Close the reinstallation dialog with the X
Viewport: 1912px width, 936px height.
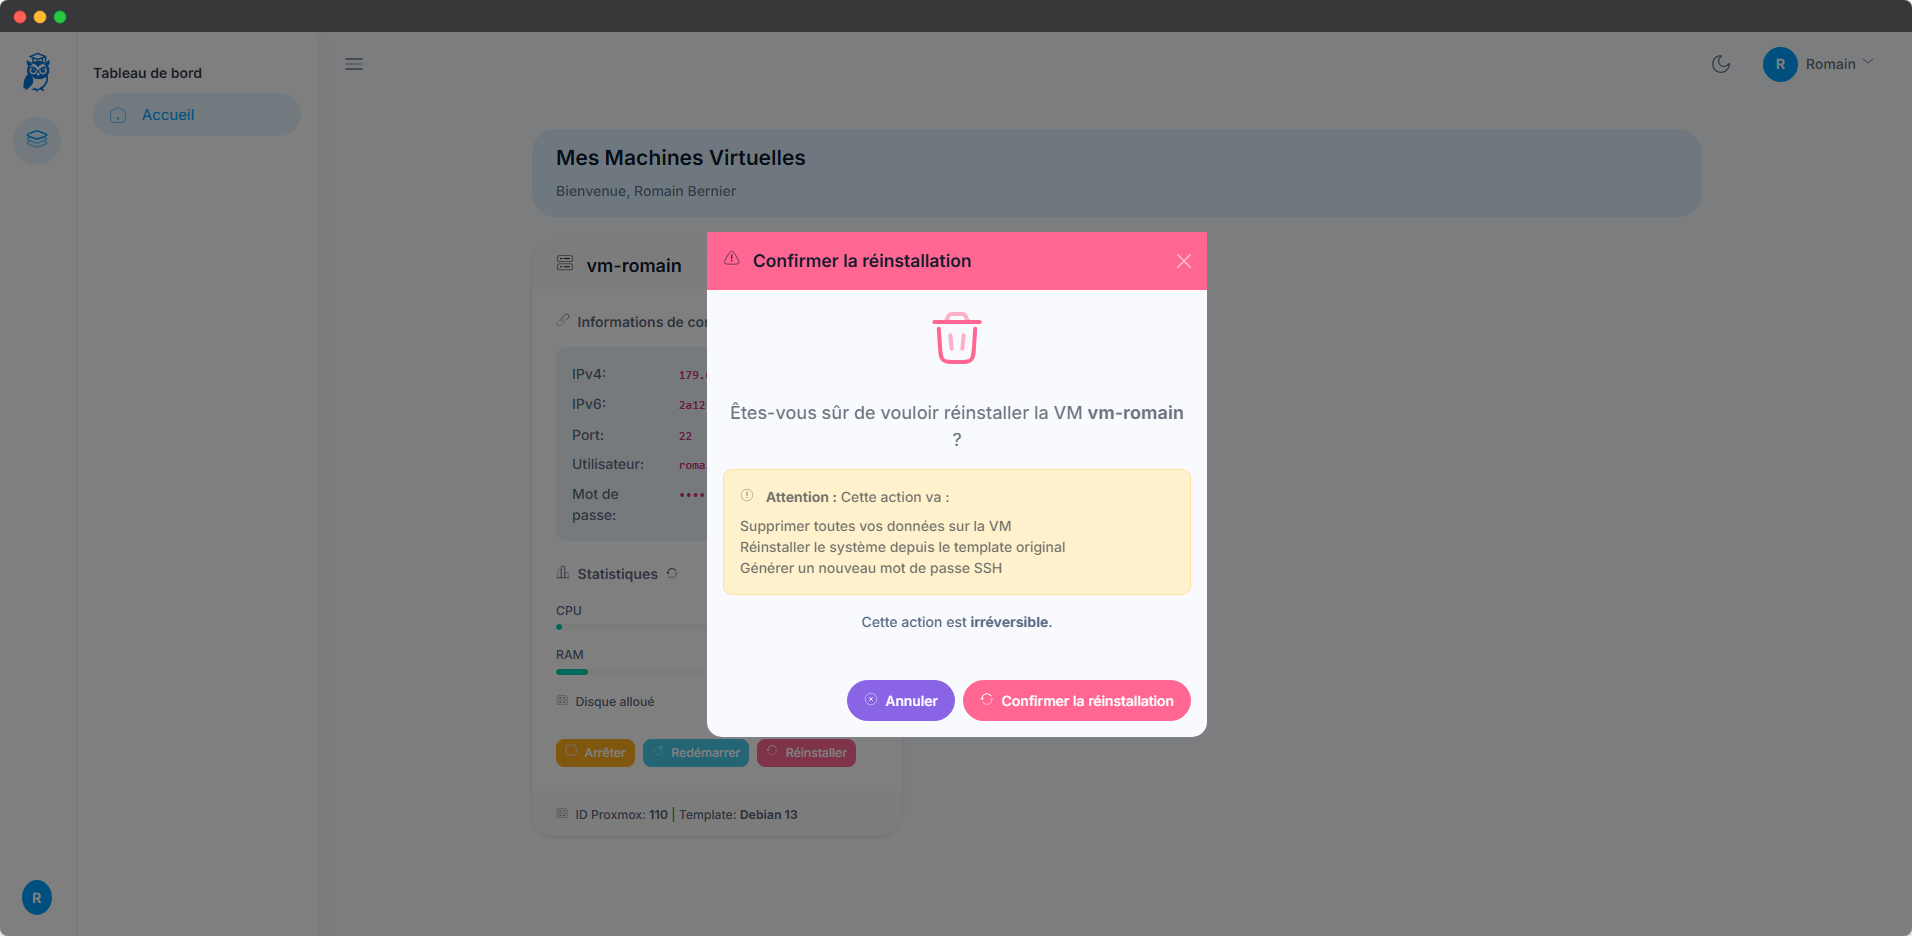[x=1183, y=260]
